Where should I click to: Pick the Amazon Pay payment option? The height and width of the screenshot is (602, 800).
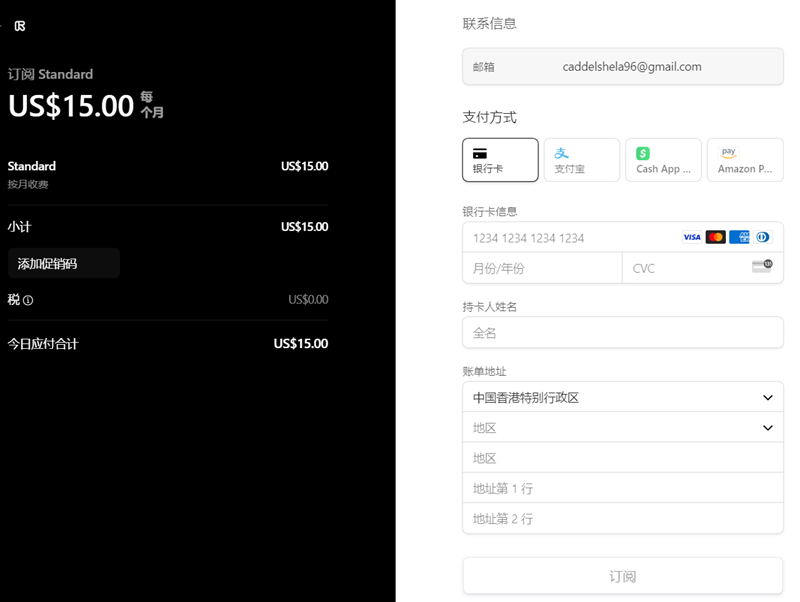point(745,160)
